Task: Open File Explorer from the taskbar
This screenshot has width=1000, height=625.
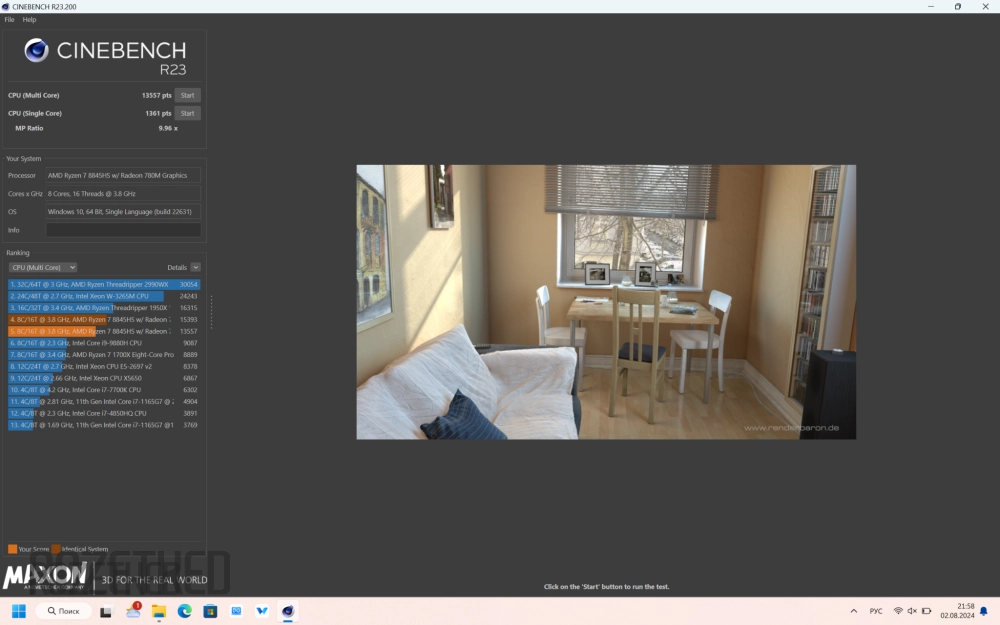Action: (159, 611)
